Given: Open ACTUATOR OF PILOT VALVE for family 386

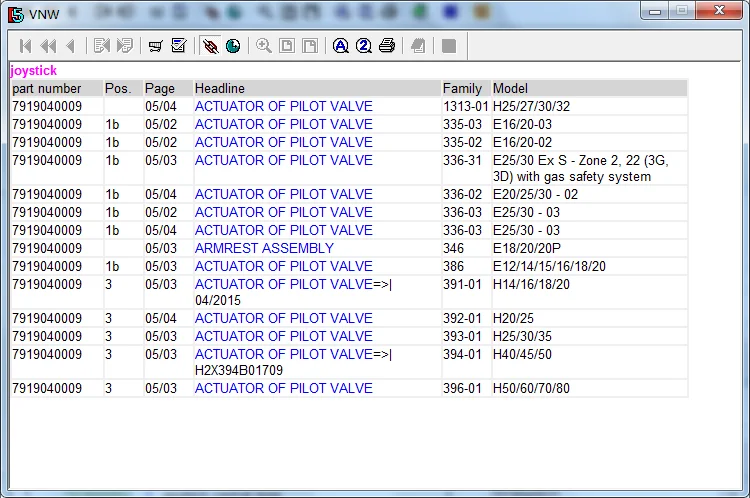Looking at the screenshot, I should click(x=284, y=266).
